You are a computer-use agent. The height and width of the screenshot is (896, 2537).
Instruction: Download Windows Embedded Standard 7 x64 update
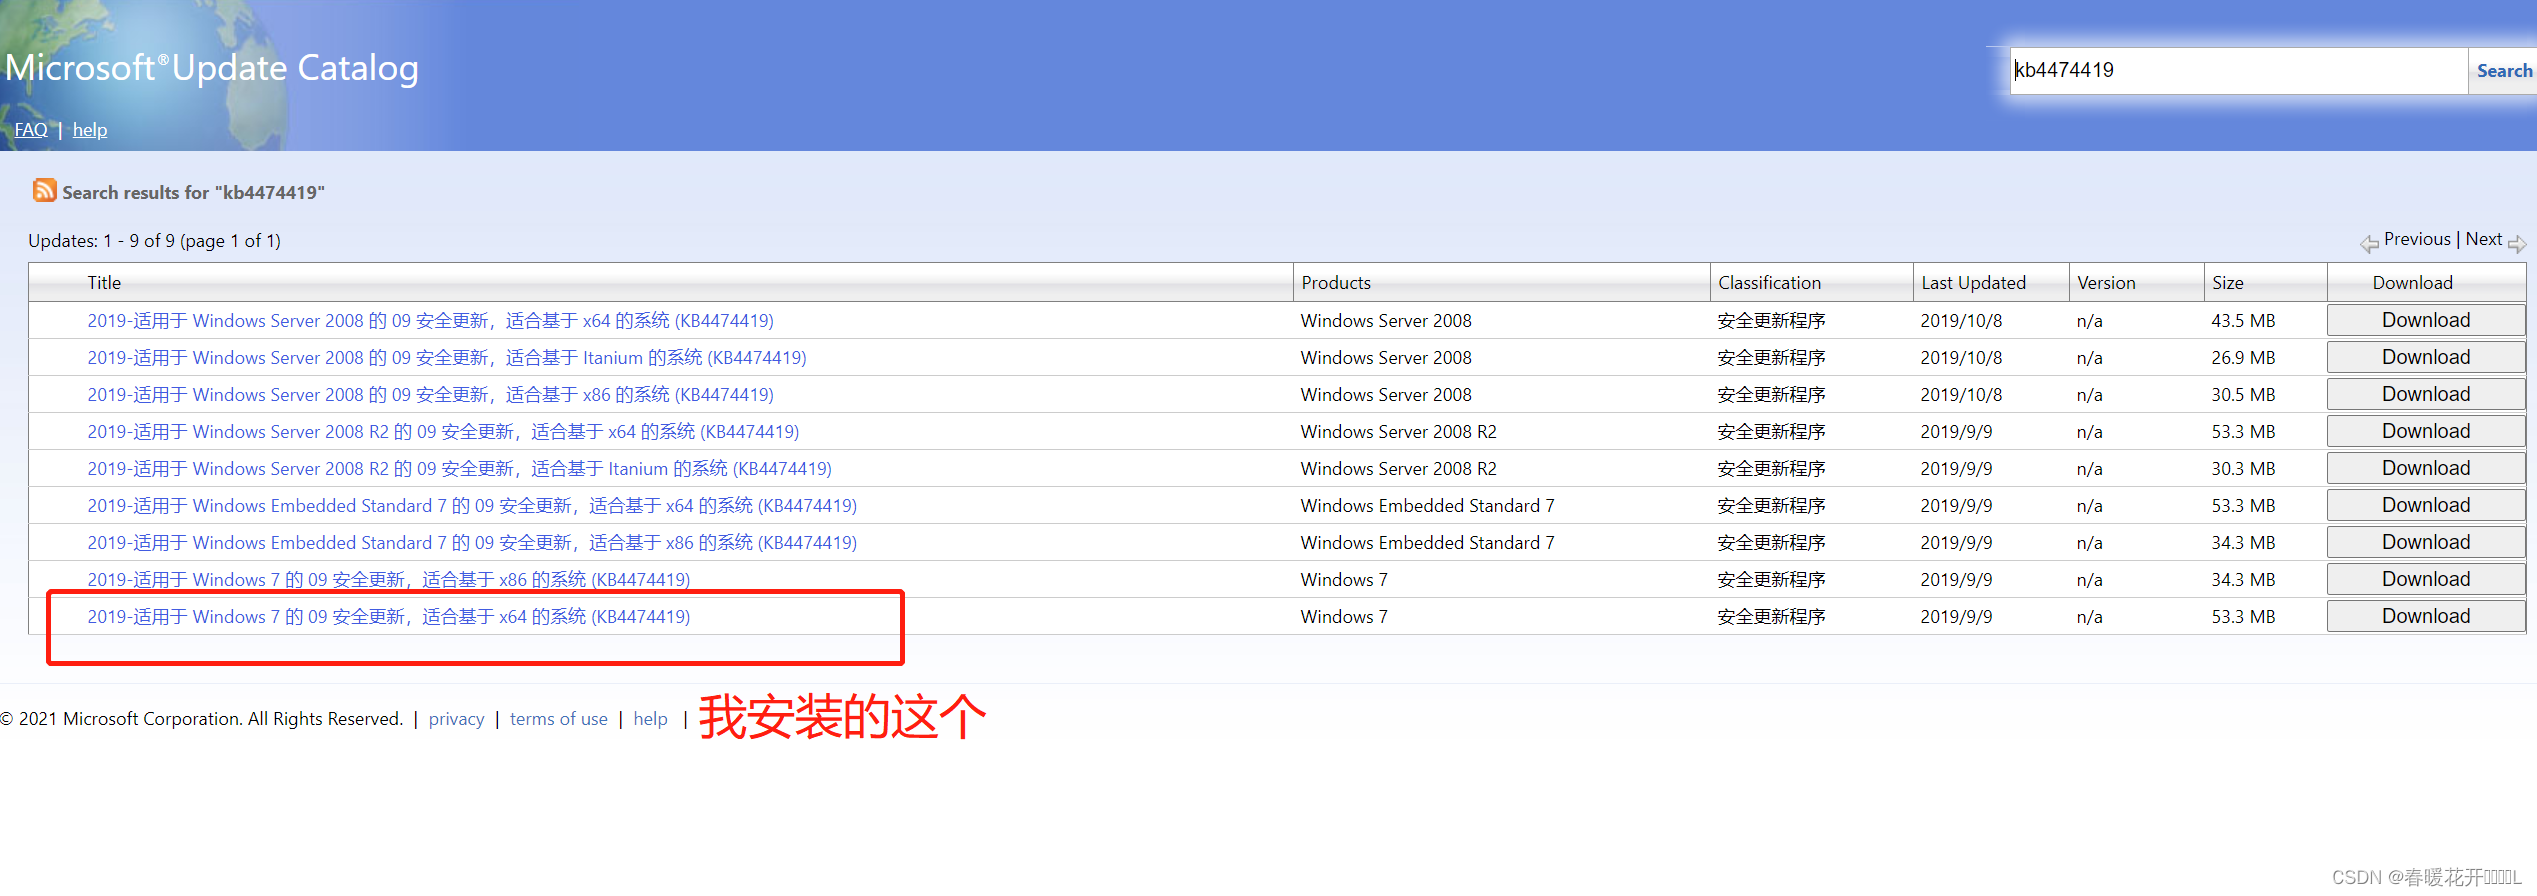coord(2426,505)
